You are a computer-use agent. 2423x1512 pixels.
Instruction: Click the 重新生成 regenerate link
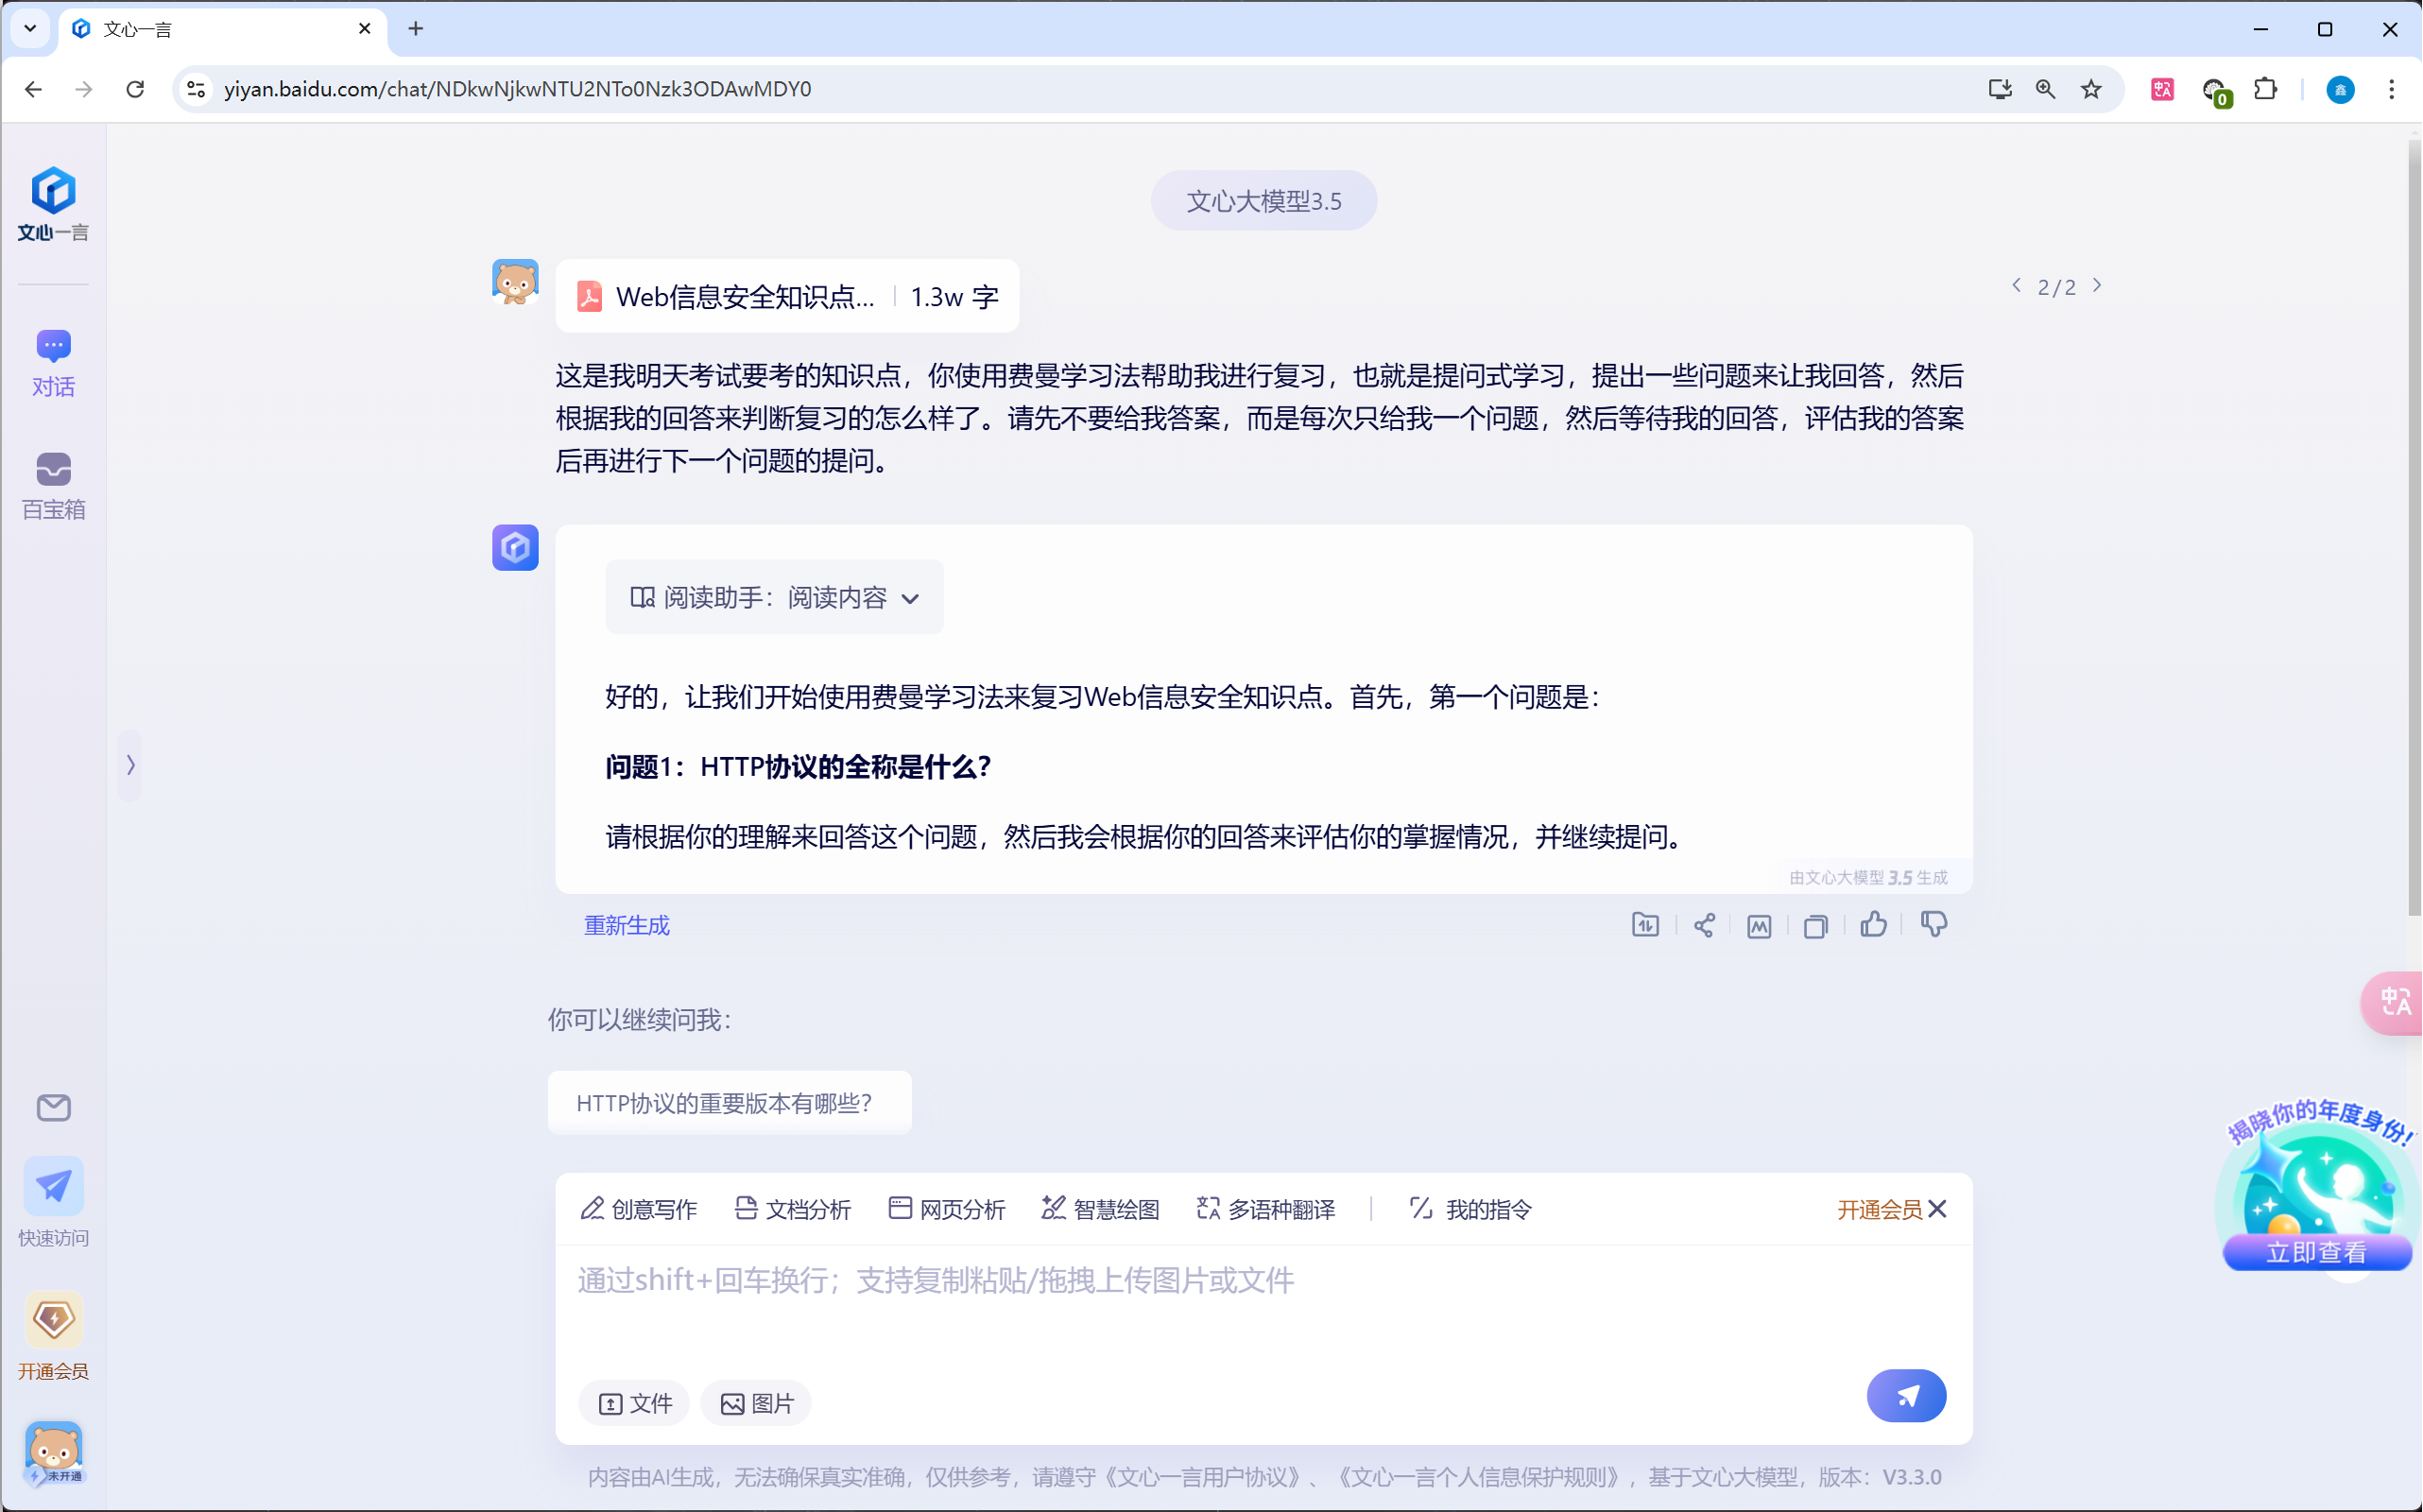coord(627,925)
